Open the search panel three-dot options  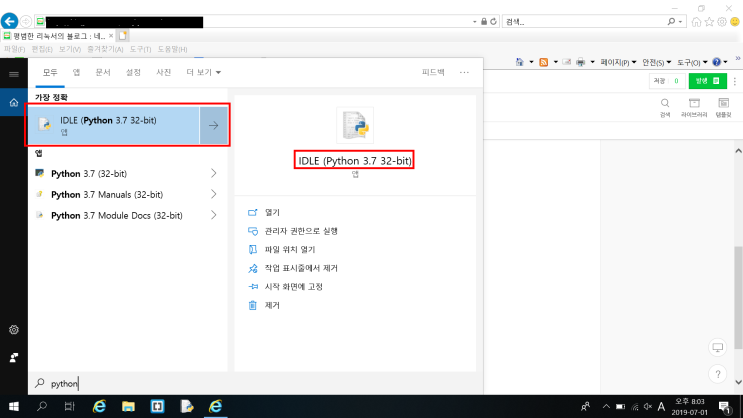click(464, 73)
